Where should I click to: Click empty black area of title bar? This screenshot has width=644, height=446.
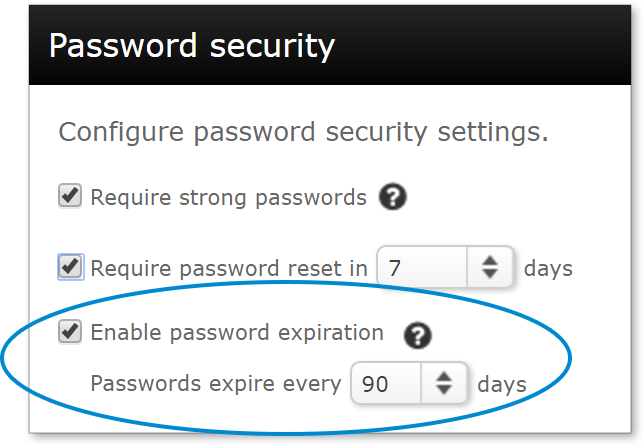pyautogui.click(x=485, y=46)
